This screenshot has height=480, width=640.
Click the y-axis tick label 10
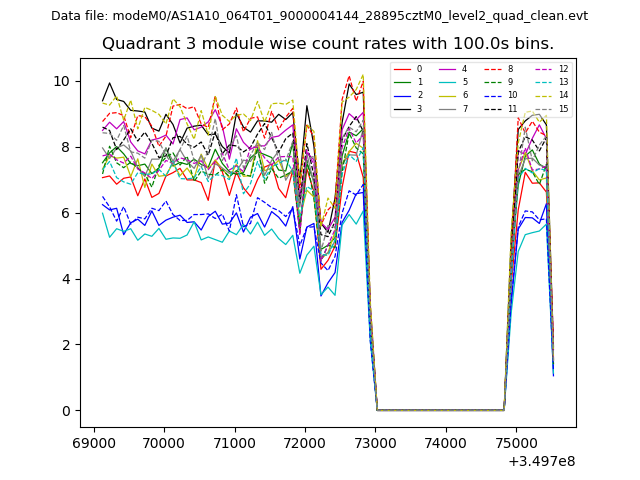61,81
